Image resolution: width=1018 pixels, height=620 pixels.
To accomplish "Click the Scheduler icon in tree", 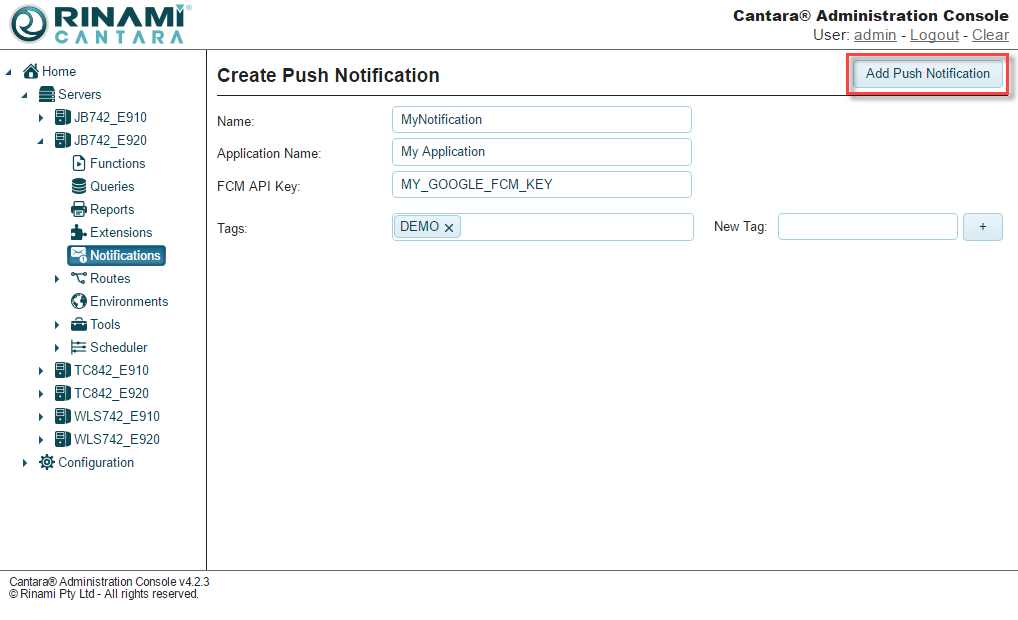I will 79,347.
